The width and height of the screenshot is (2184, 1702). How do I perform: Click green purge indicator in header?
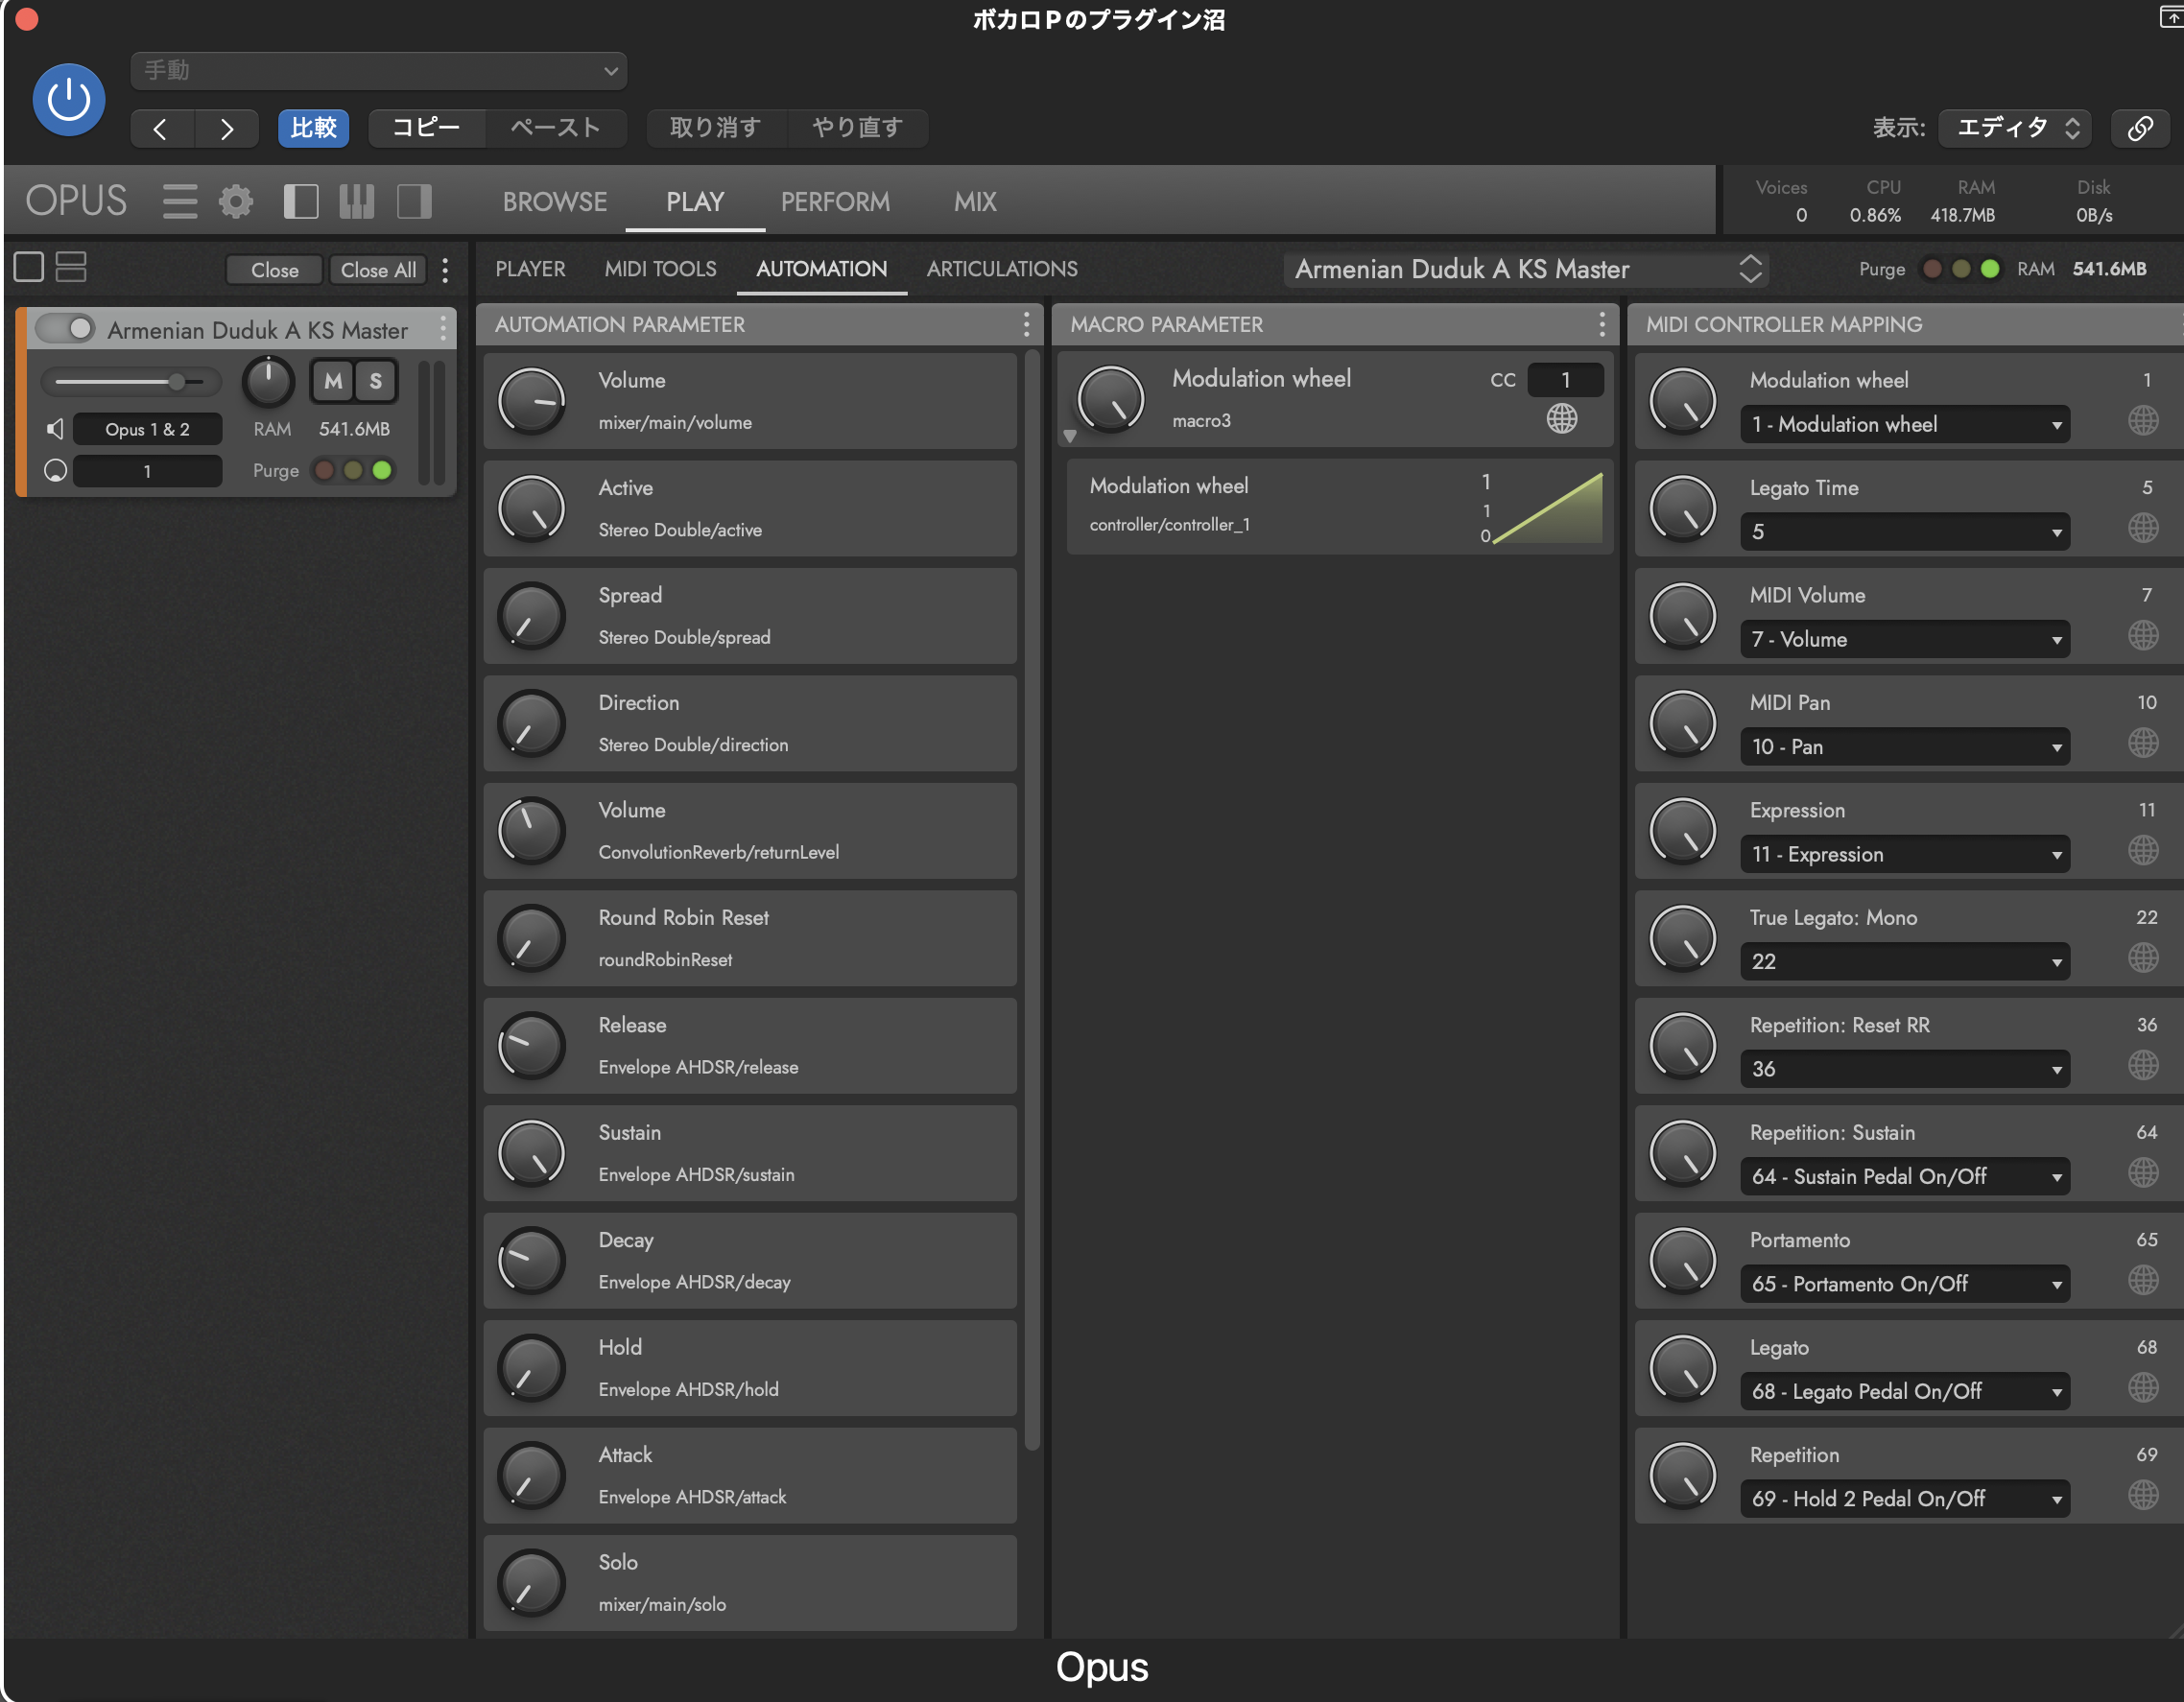tap(1990, 269)
